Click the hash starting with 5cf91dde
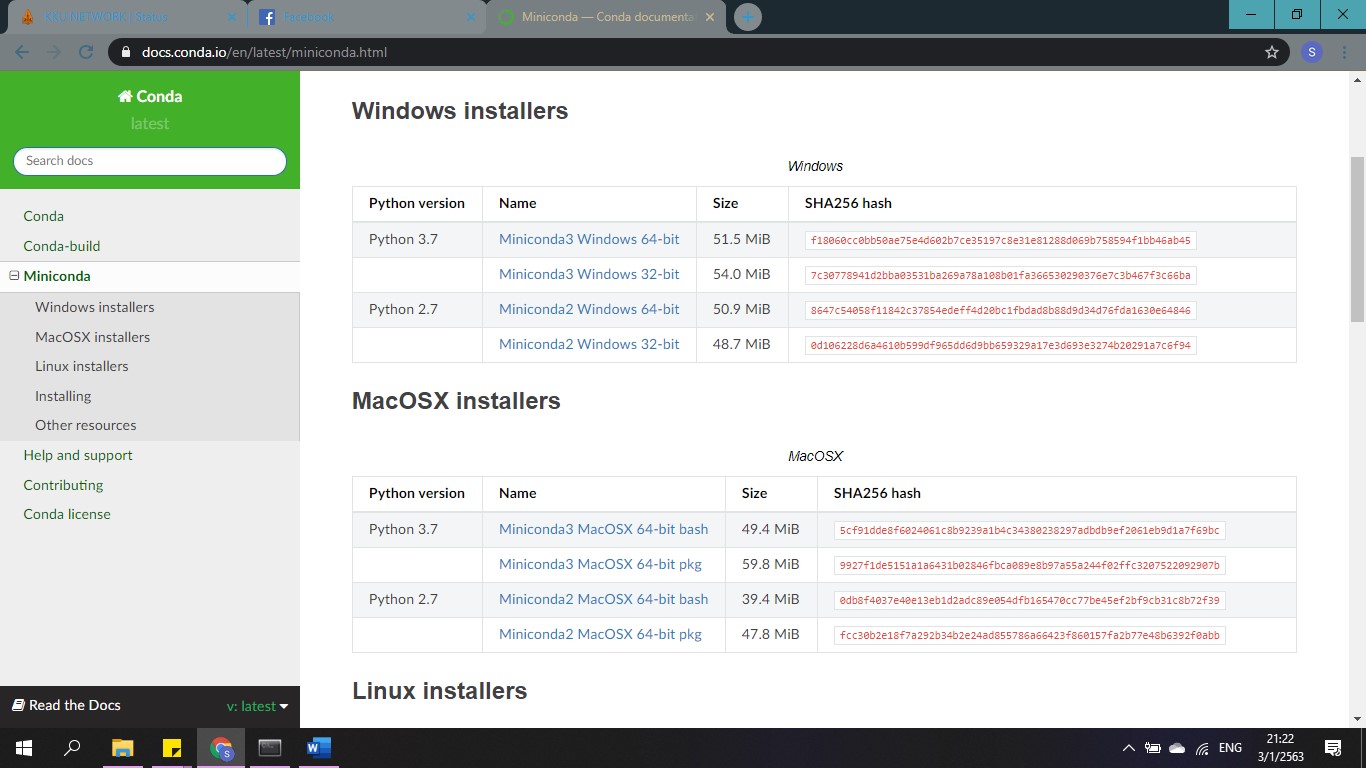The width and height of the screenshot is (1366, 768). [x=1030, y=530]
